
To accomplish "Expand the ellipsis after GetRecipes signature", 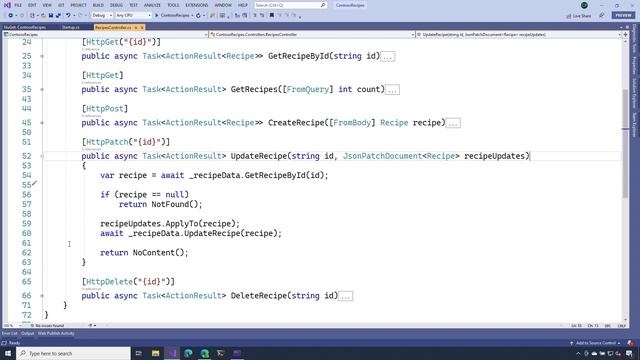I will (x=392, y=90).
